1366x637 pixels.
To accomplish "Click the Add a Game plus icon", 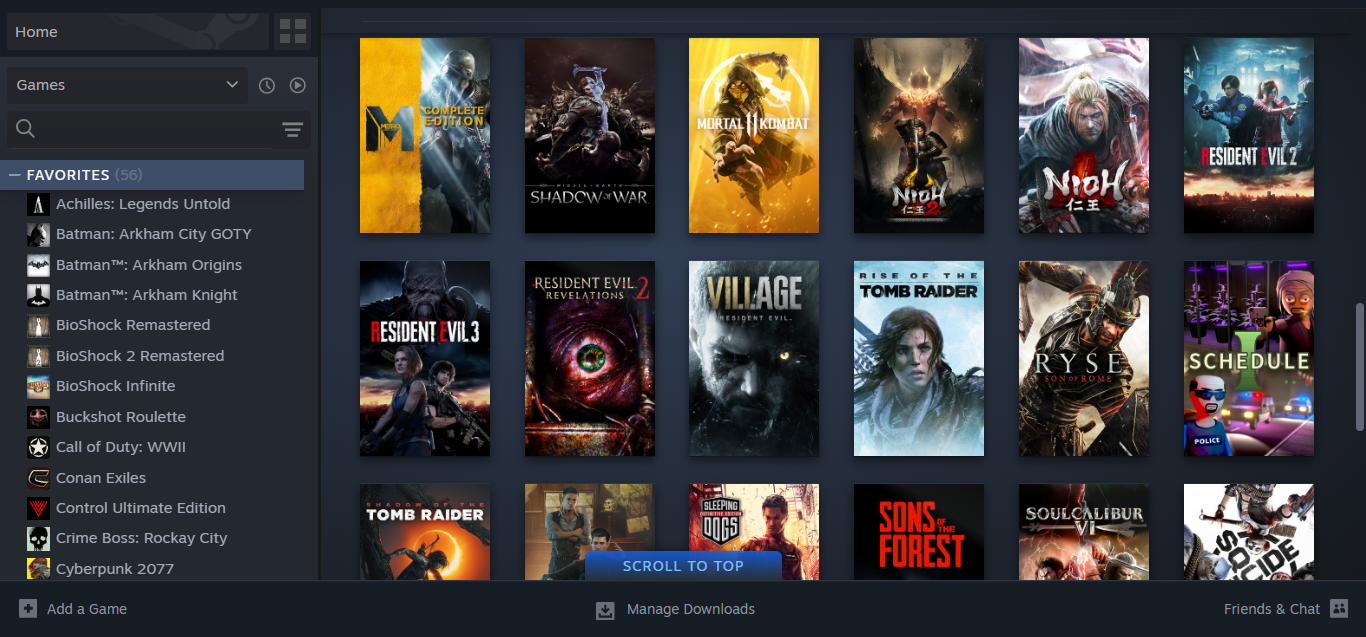I will (x=28, y=609).
